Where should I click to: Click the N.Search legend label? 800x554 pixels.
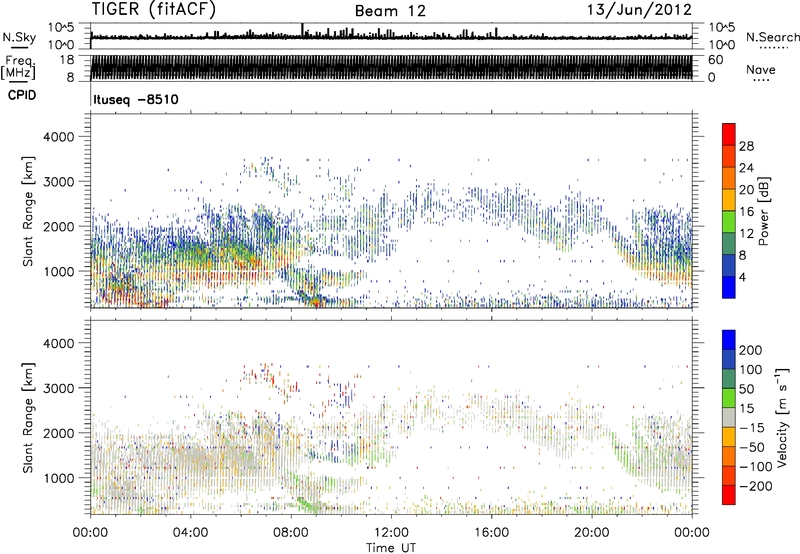pos(772,37)
